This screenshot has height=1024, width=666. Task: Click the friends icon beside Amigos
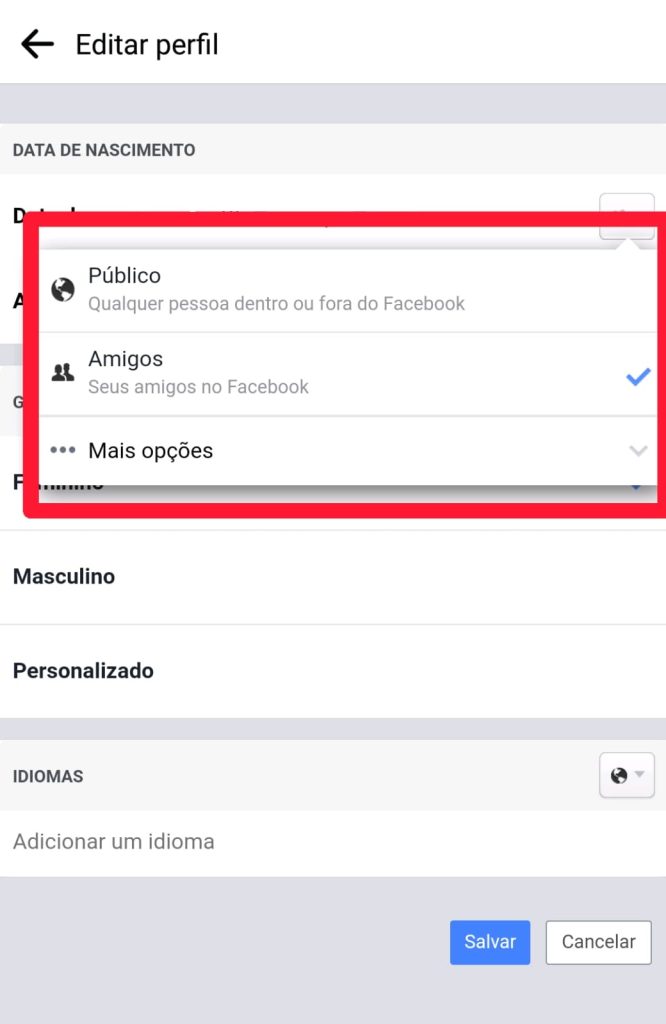pyautogui.click(x=63, y=372)
